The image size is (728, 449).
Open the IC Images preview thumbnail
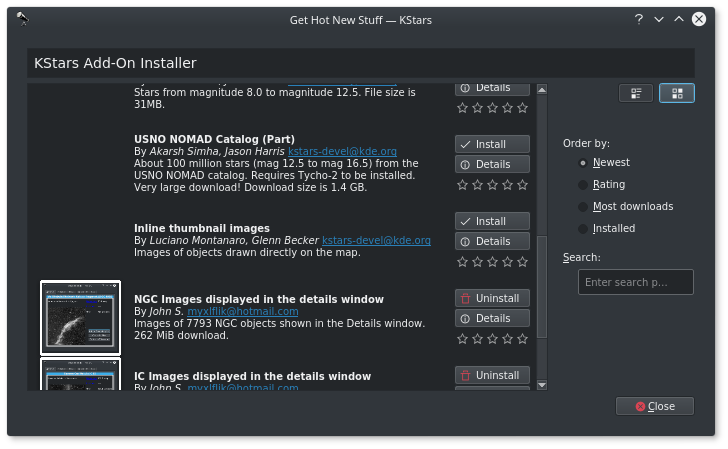(80, 374)
